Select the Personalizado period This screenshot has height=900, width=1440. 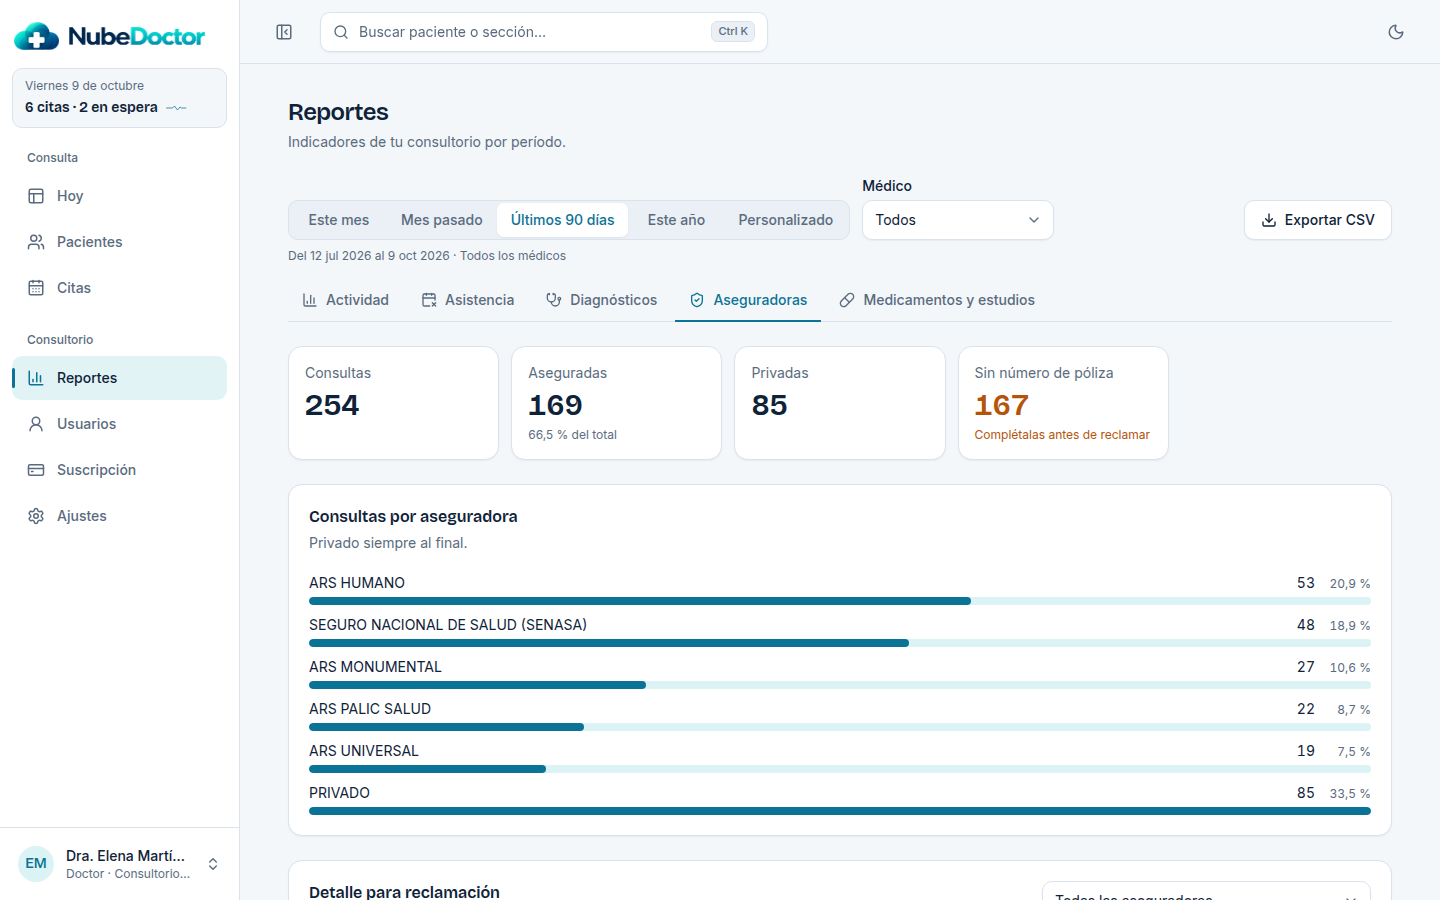coord(786,220)
